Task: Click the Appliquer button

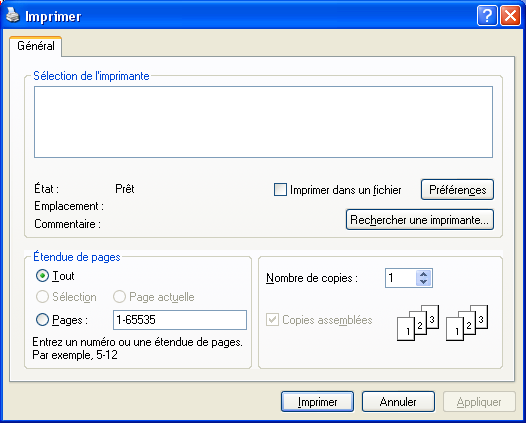Action: pyautogui.click(x=479, y=402)
